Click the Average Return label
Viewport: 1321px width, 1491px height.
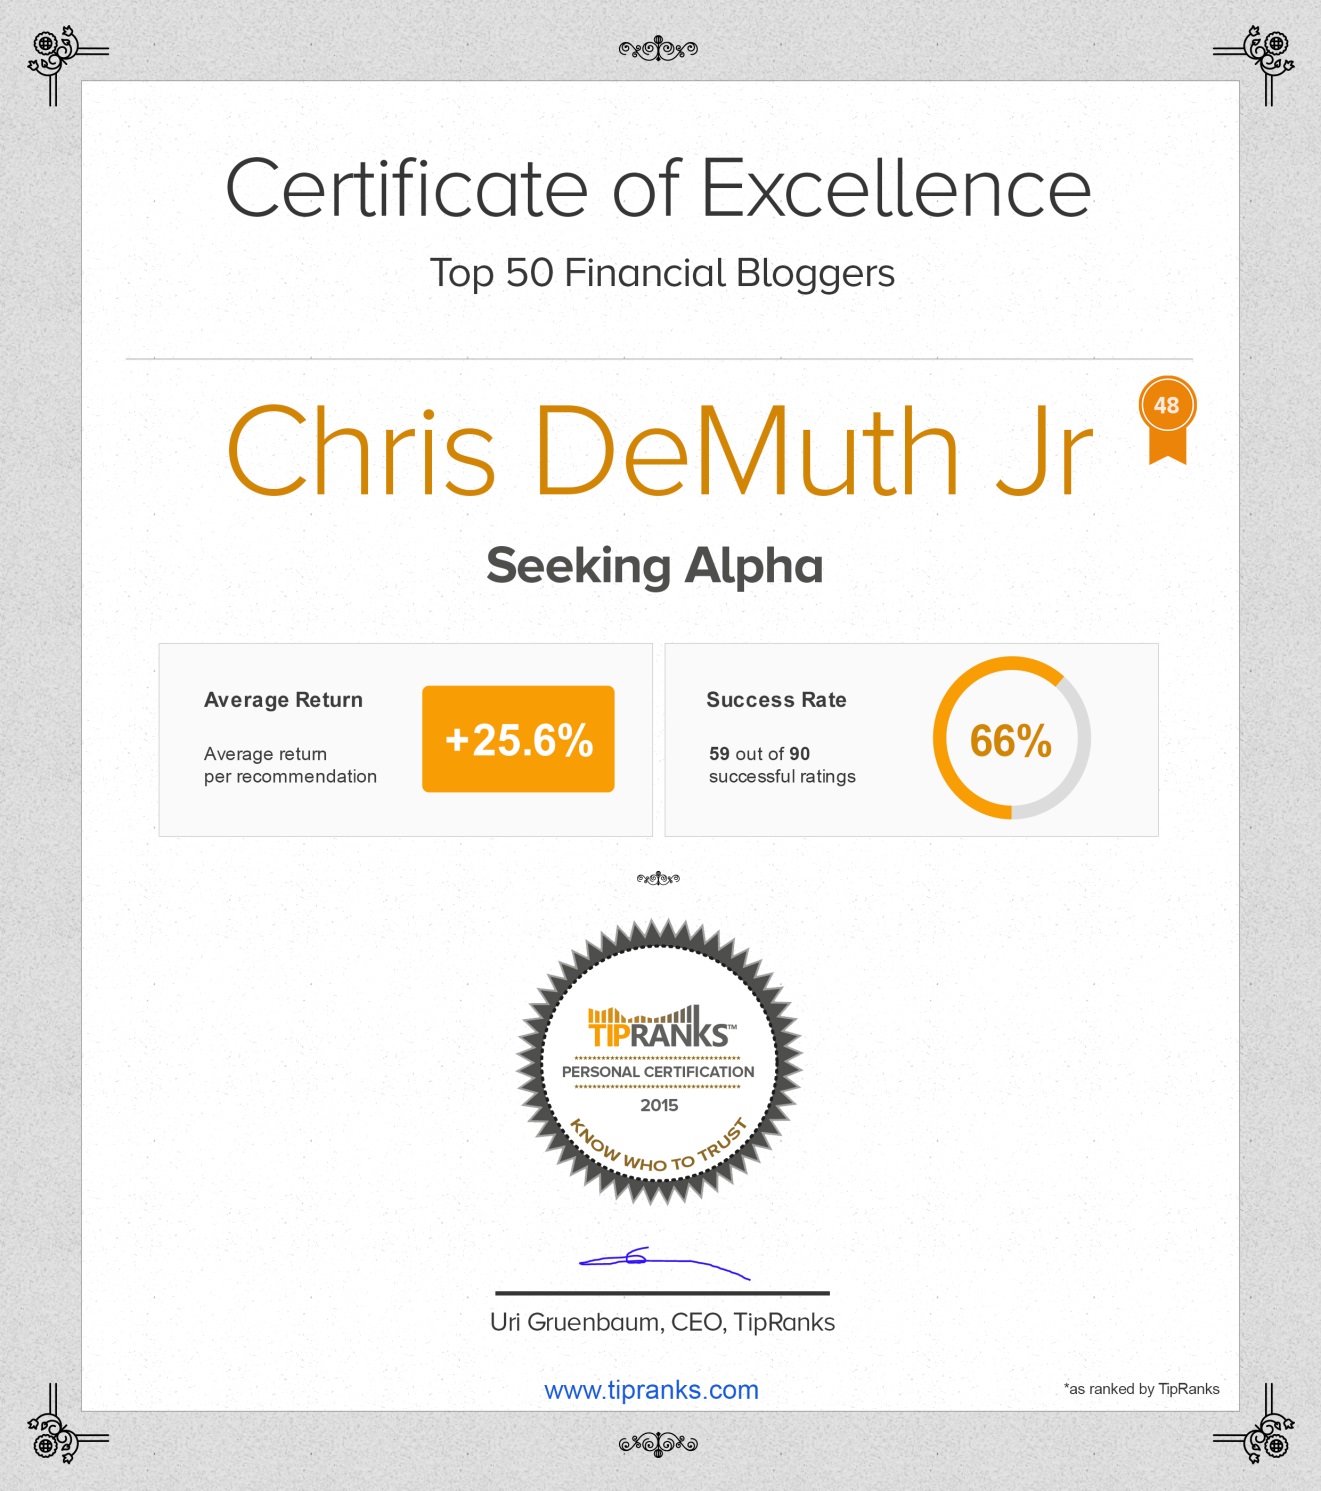coord(283,700)
